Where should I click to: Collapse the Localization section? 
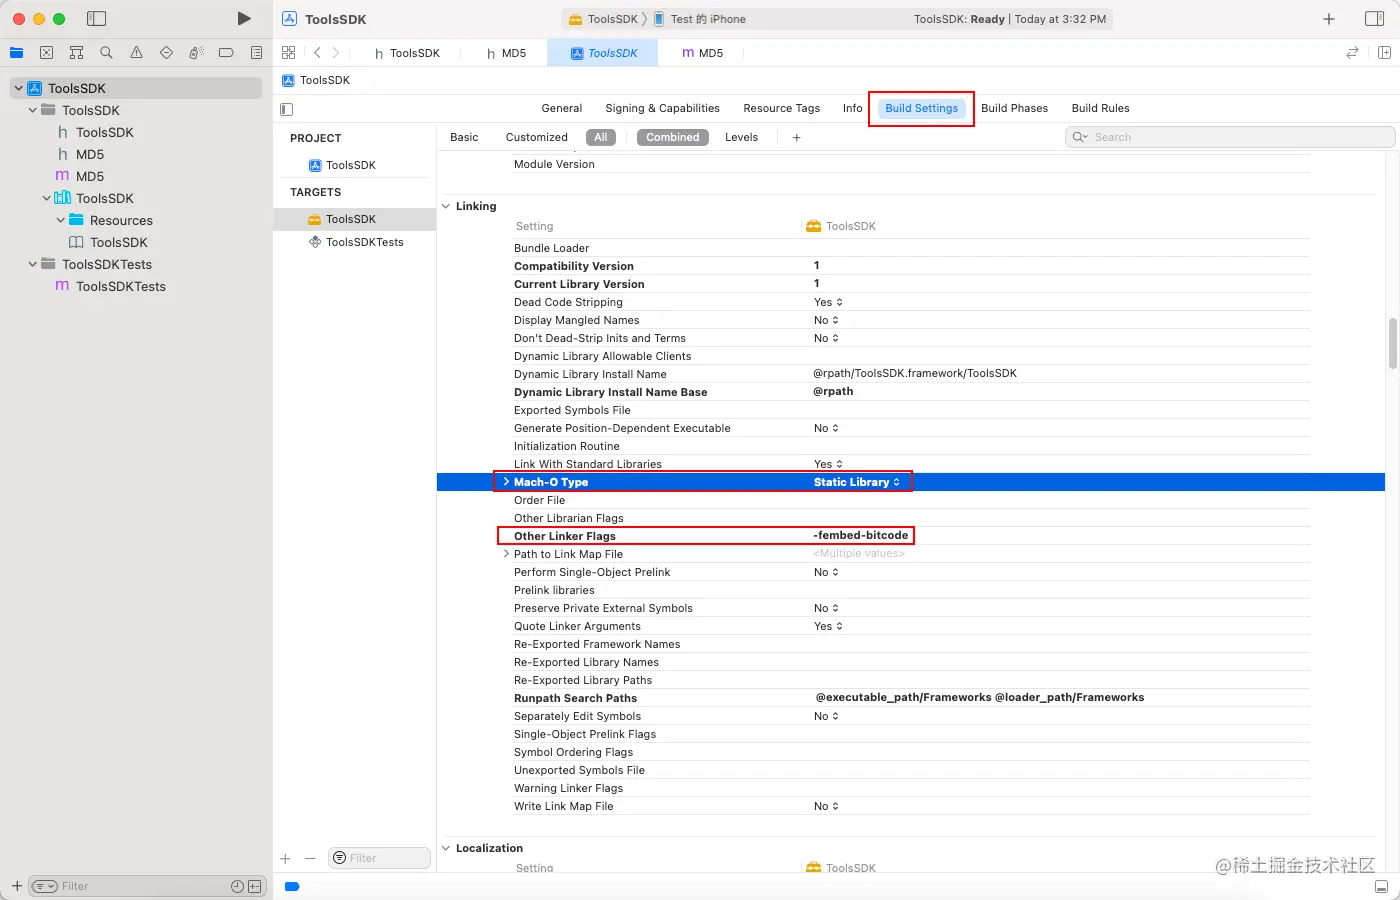446,848
